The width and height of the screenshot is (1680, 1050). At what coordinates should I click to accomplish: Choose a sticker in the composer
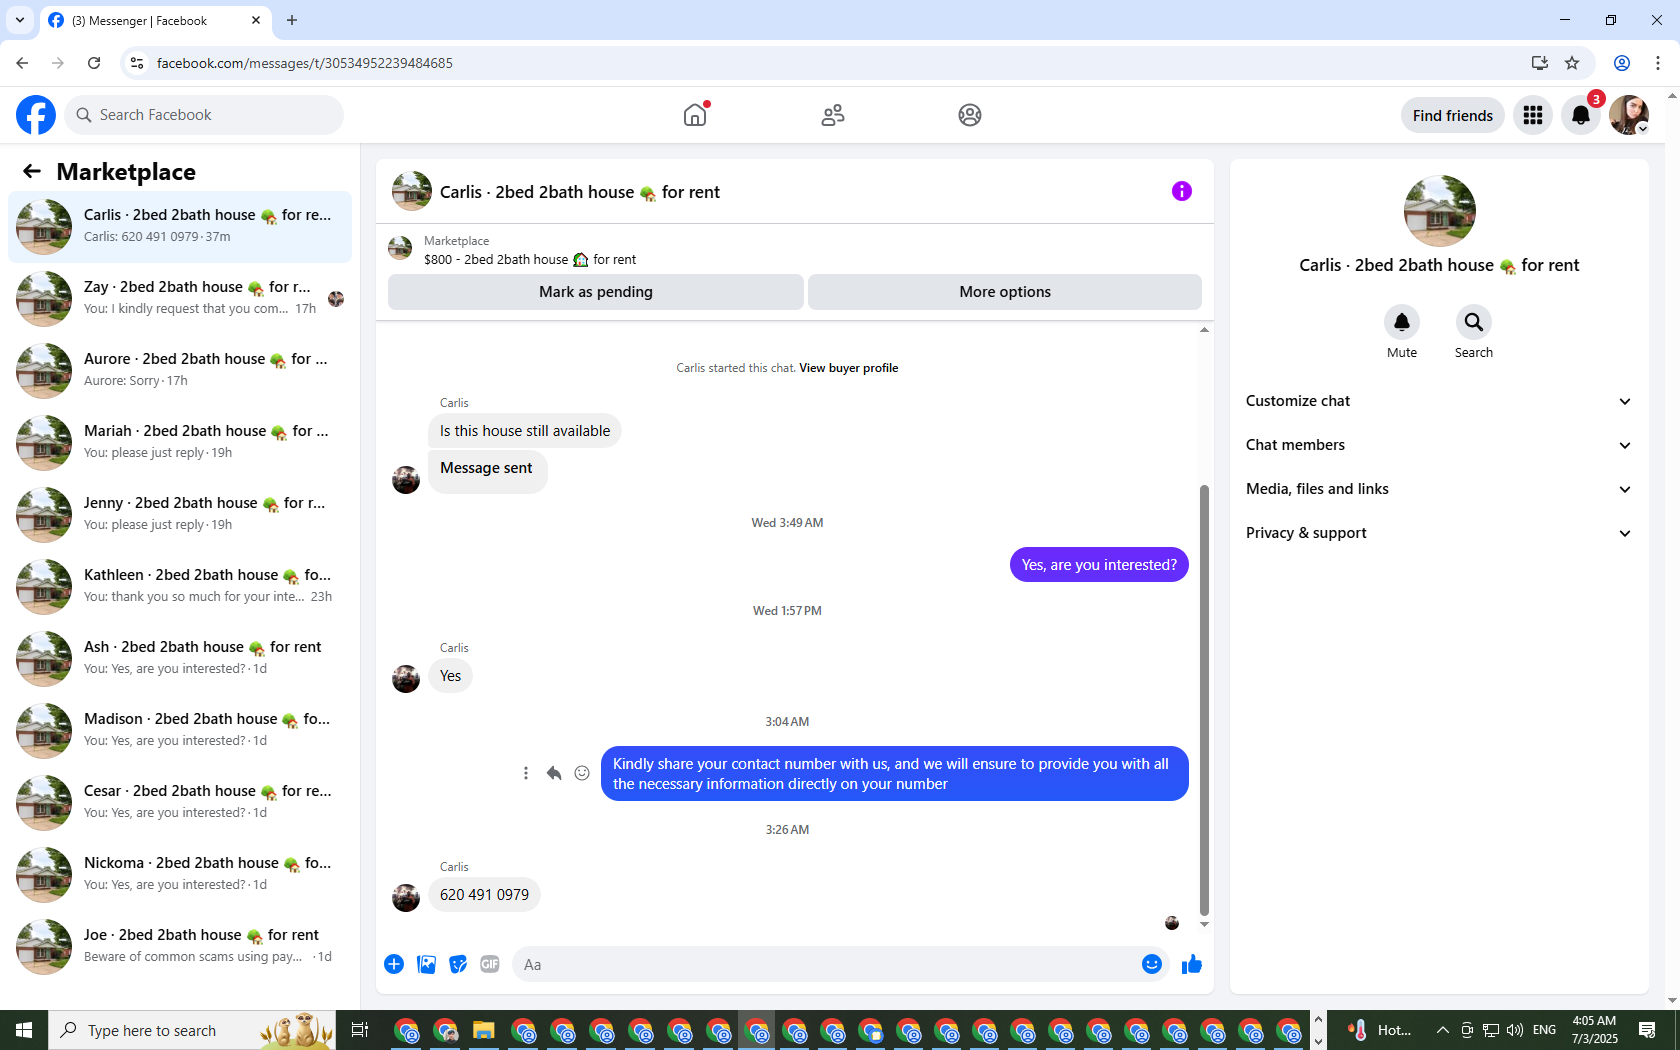(x=458, y=964)
